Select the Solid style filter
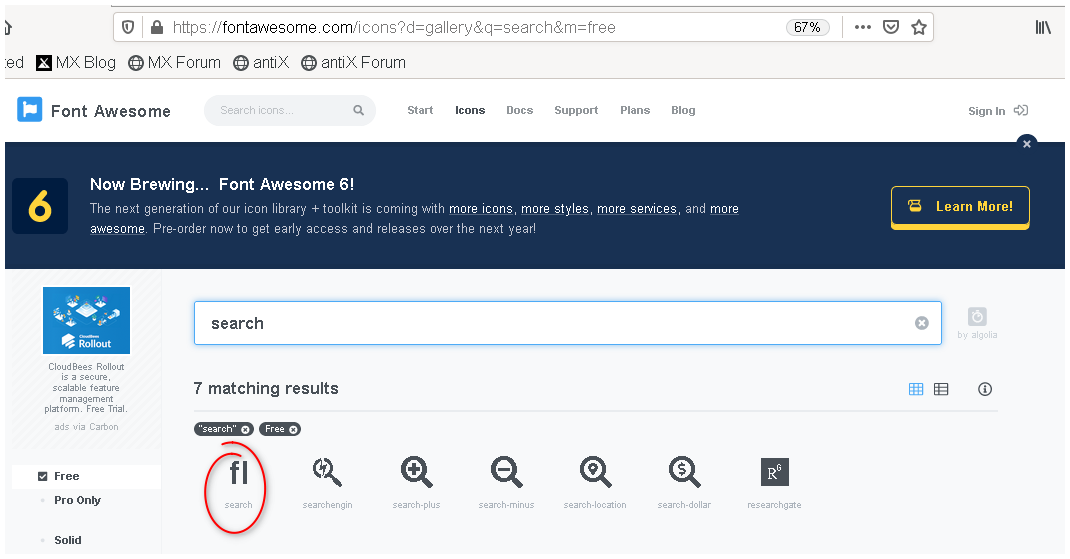This screenshot has width=1070, height=559. [68, 540]
